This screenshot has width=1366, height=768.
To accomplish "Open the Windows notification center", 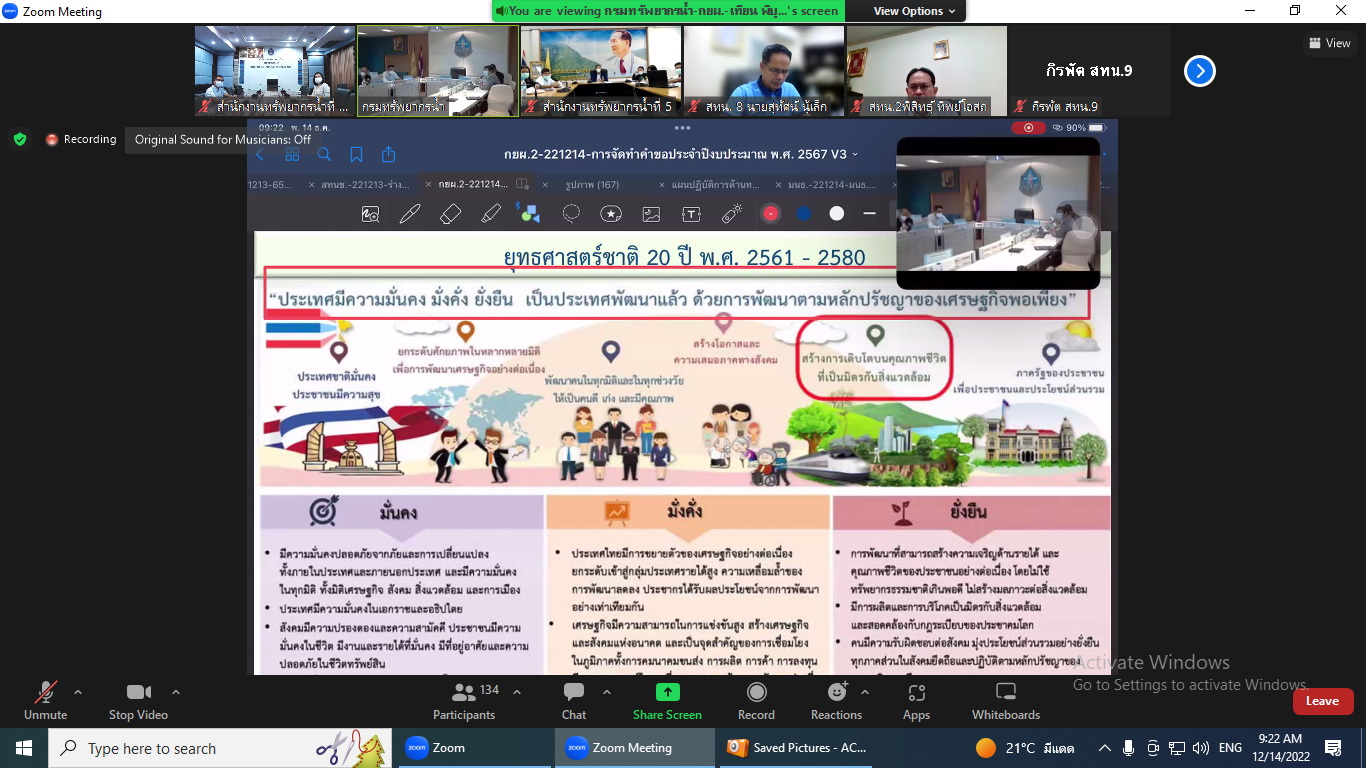I will (1332, 748).
